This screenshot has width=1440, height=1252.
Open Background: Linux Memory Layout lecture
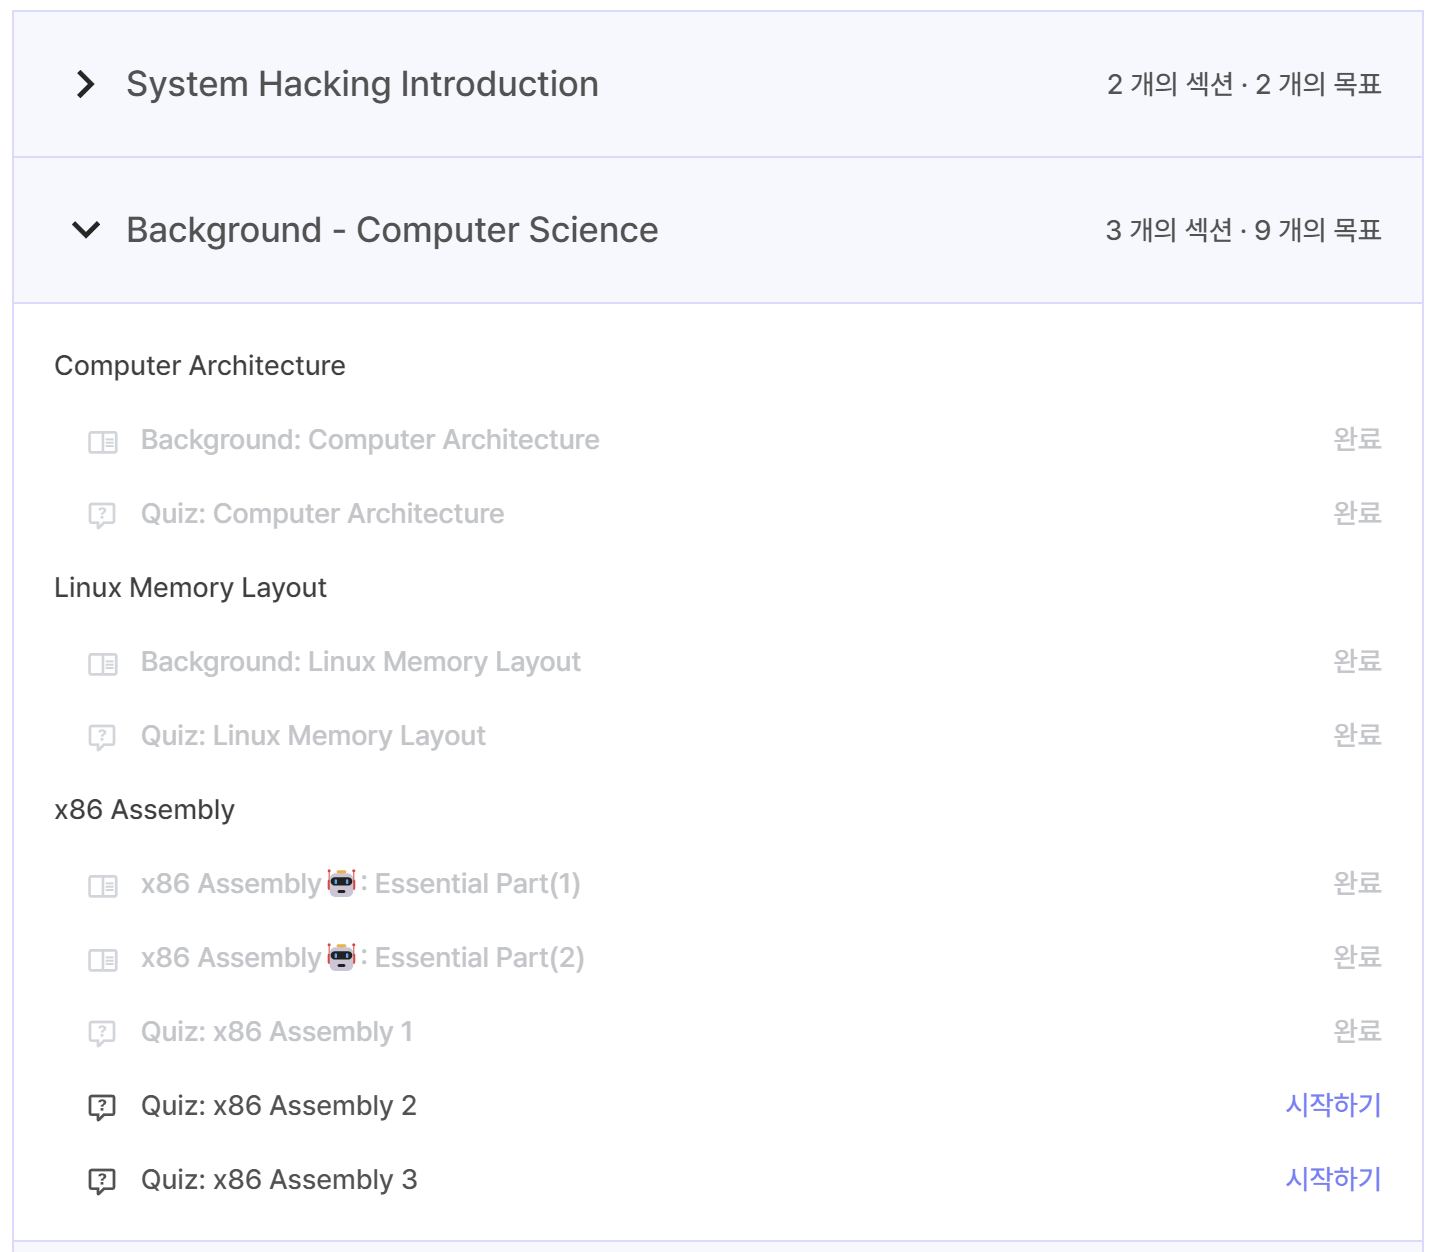pos(361,662)
